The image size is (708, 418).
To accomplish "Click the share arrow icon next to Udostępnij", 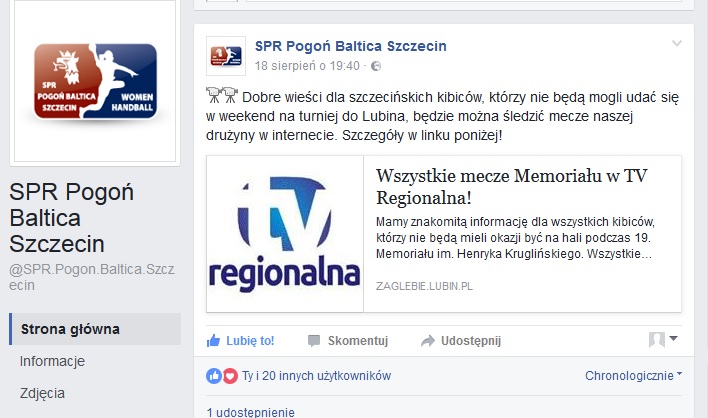I will coord(428,341).
